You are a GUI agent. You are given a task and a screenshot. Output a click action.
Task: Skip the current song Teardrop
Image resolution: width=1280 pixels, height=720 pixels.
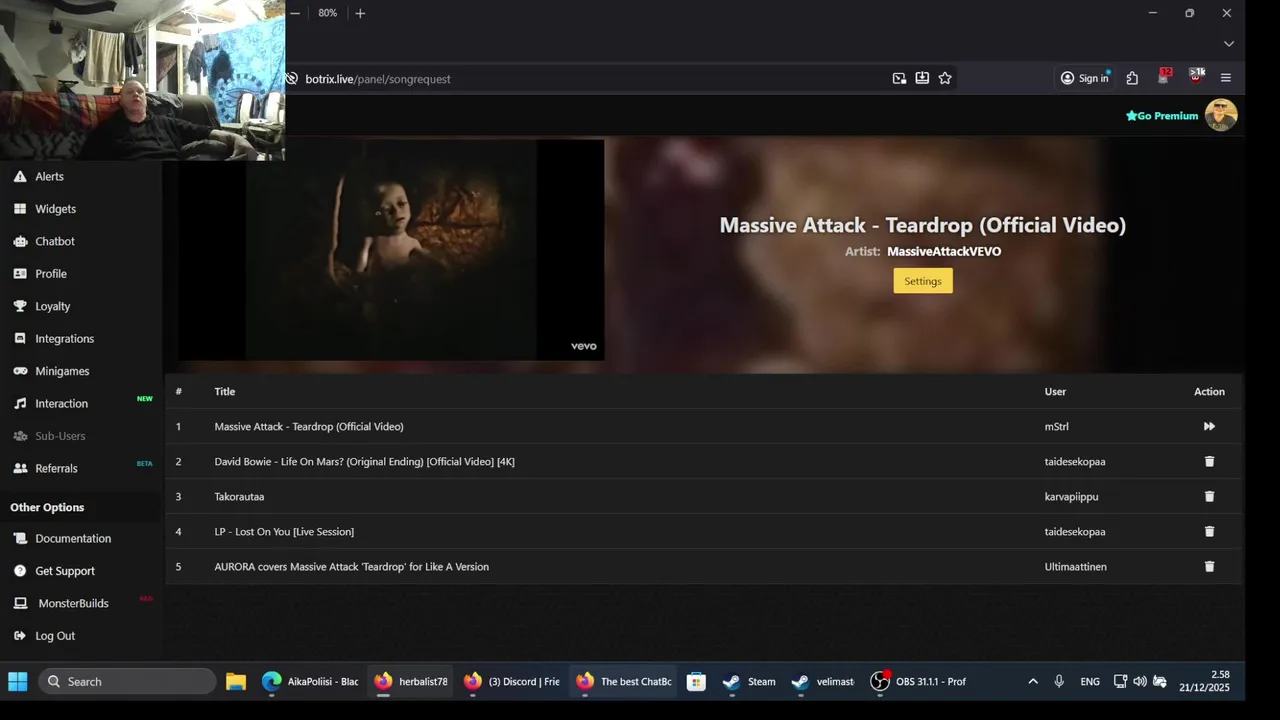(x=1209, y=426)
